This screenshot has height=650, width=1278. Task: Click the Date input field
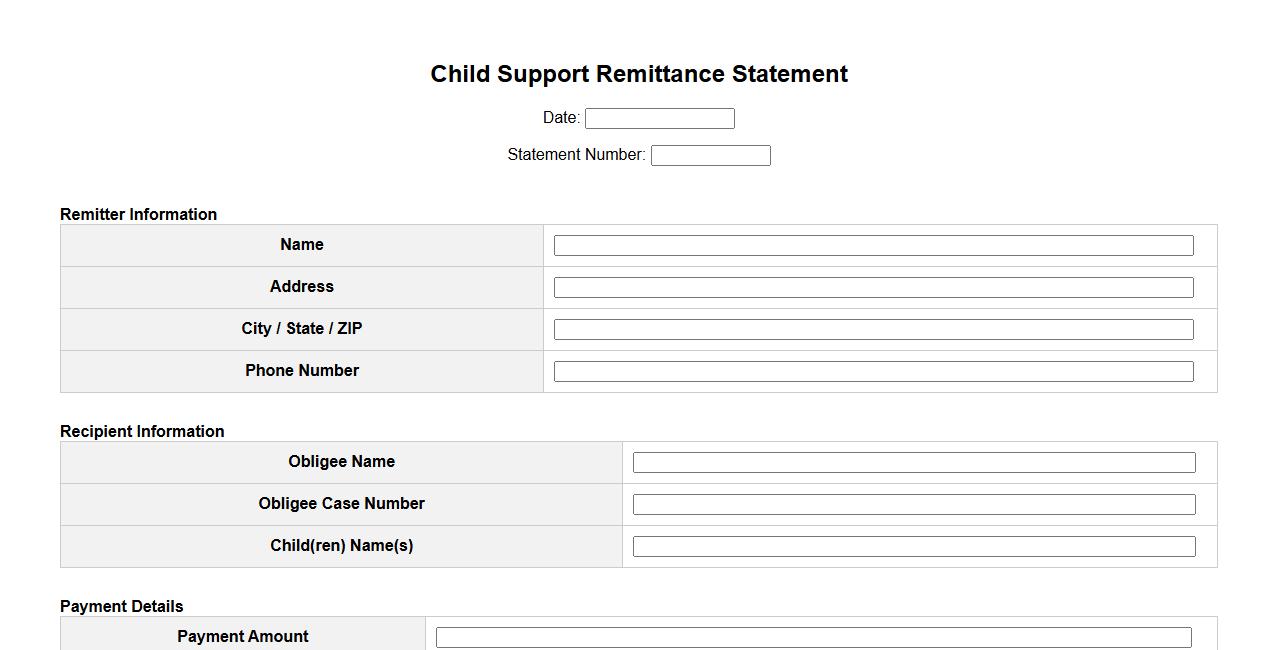click(659, 118)
